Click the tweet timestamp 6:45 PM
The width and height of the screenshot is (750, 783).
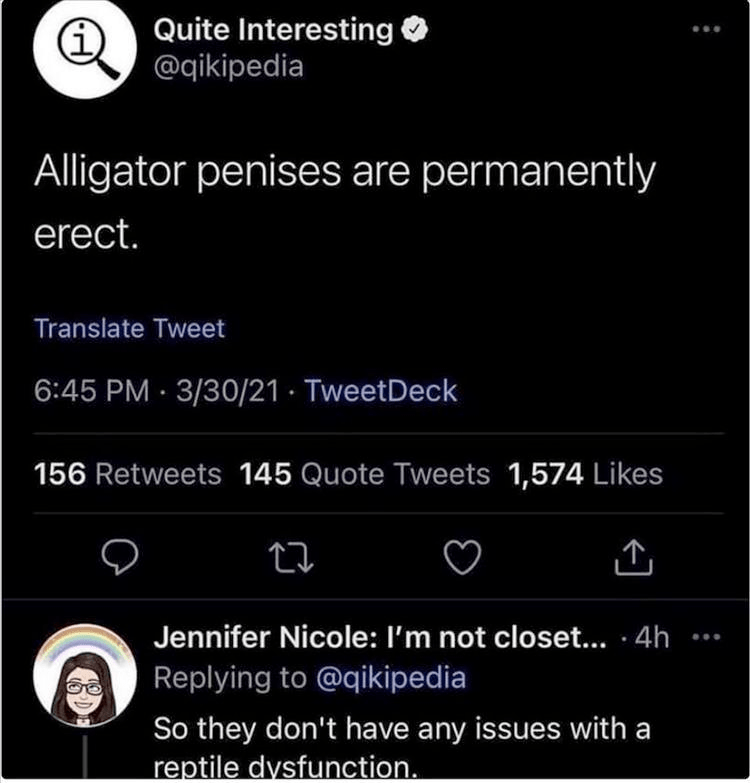[x=93, y=390]
